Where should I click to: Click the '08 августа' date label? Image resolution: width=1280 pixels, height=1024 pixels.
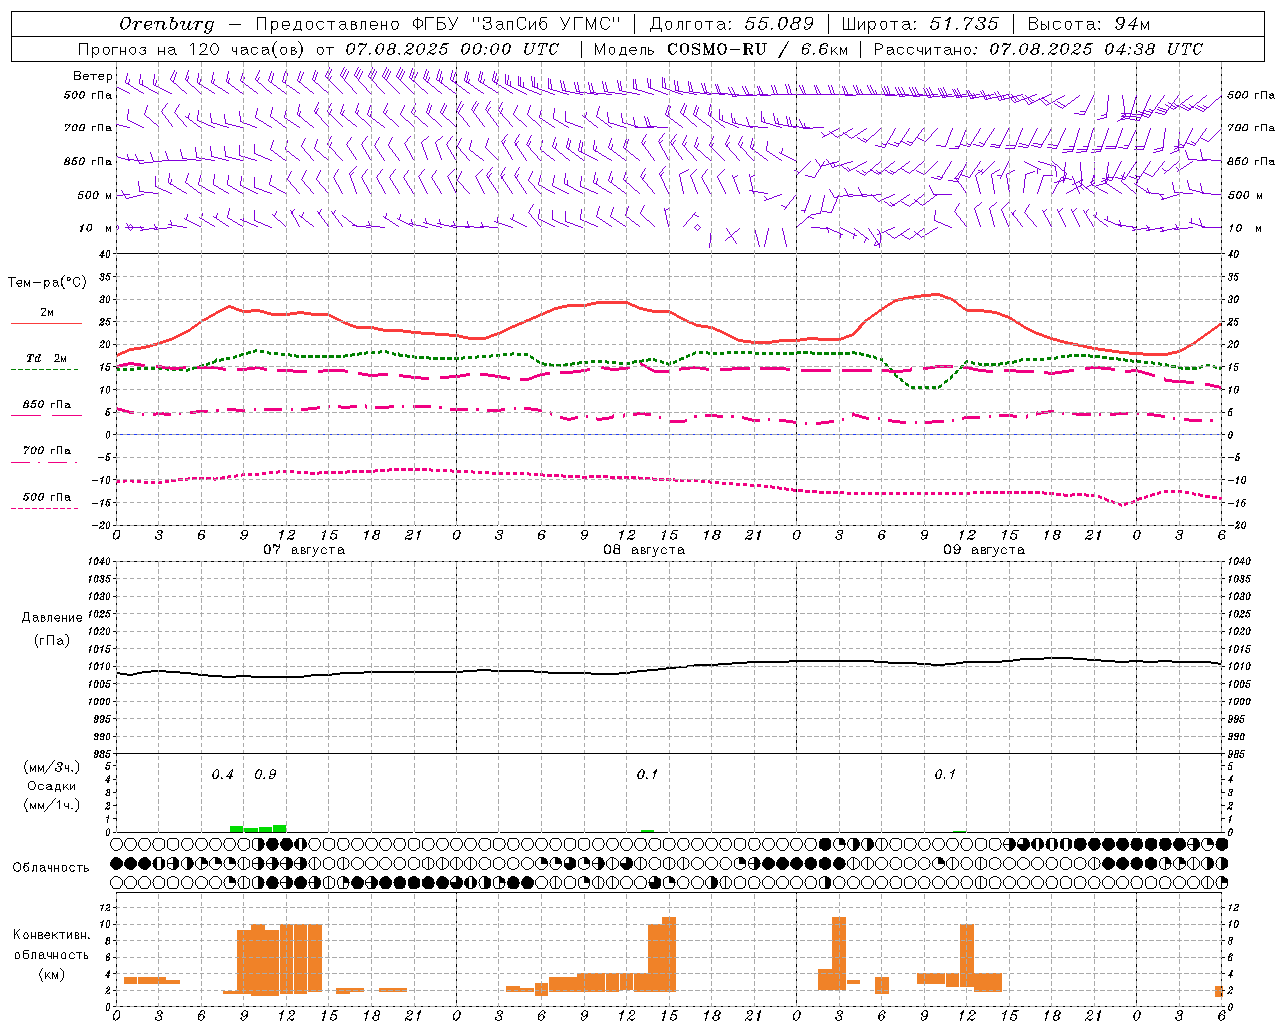click(x=644, y=550)
